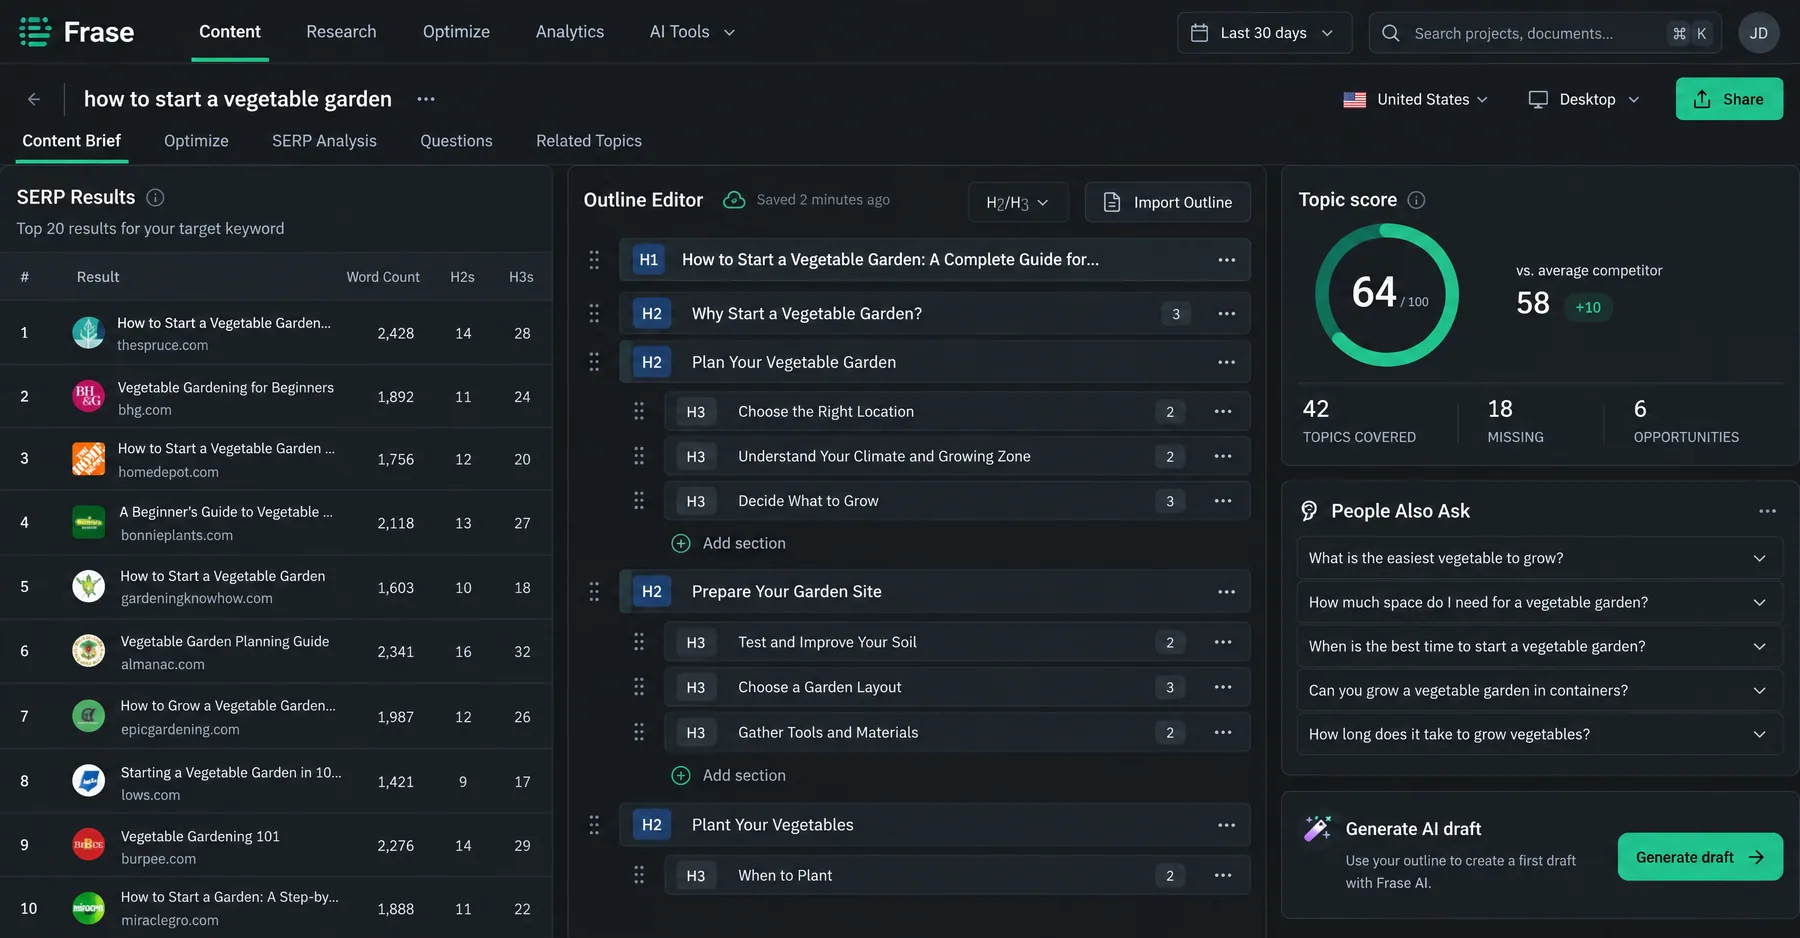Click the topic score 64 circular gauge
This screenshot has width=1800, height=938.
pos(1387,294)
